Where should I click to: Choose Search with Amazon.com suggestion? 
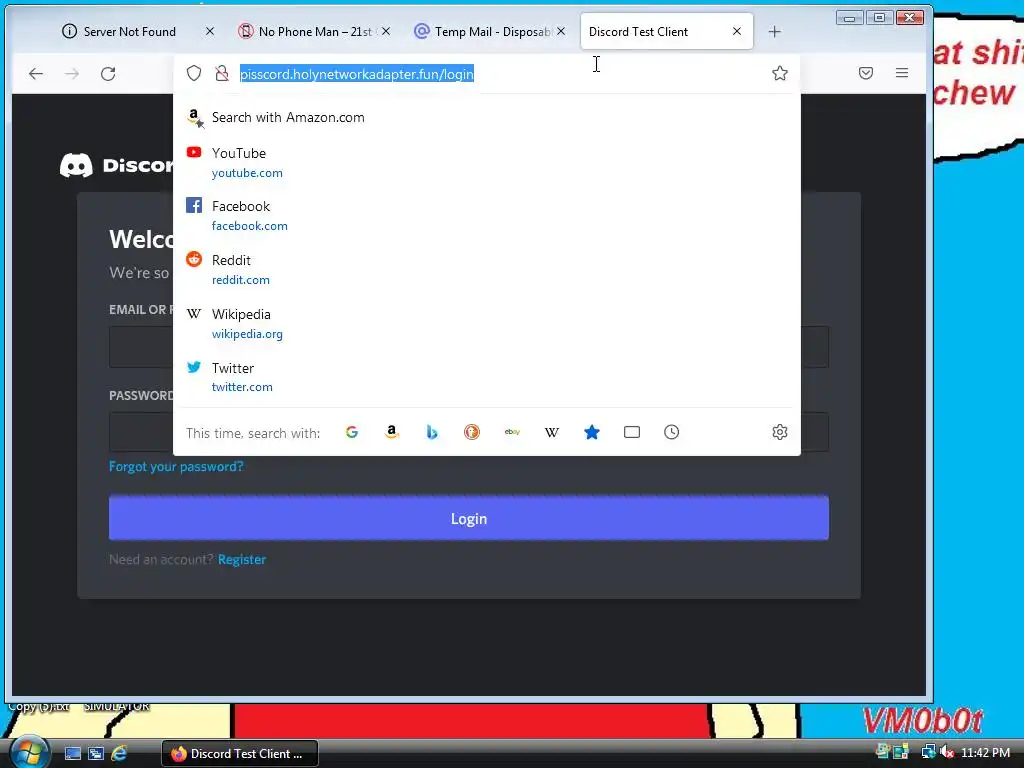(487, 118)
